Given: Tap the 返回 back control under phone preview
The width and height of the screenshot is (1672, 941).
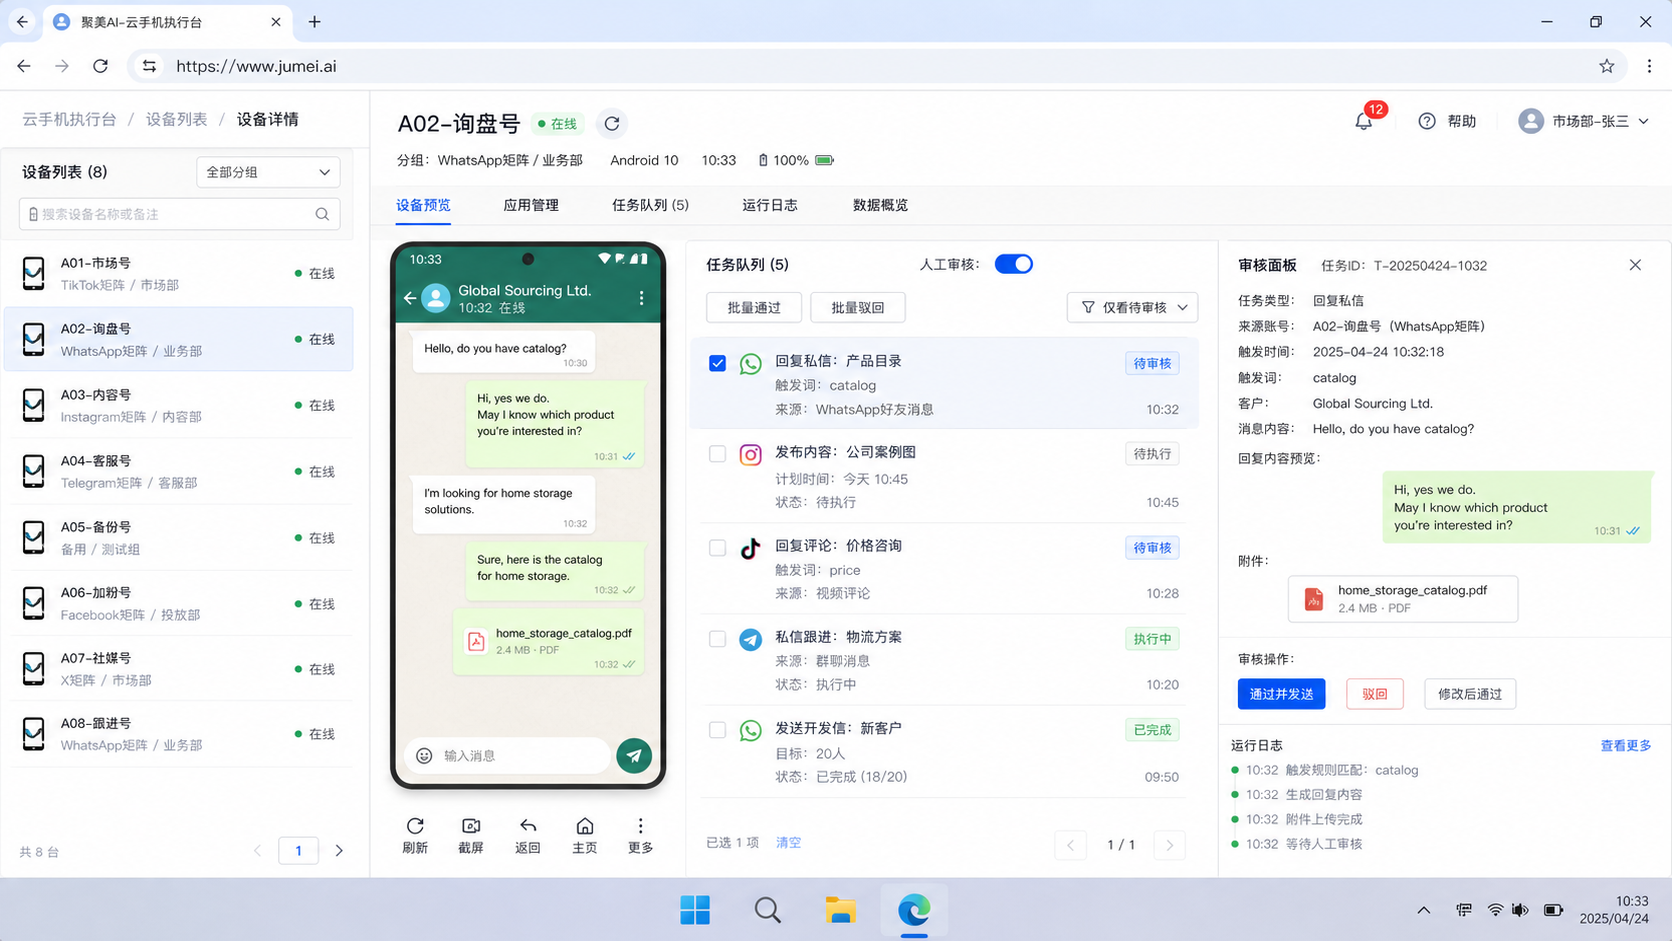Looking at the screenshot, I should (528, 826).
